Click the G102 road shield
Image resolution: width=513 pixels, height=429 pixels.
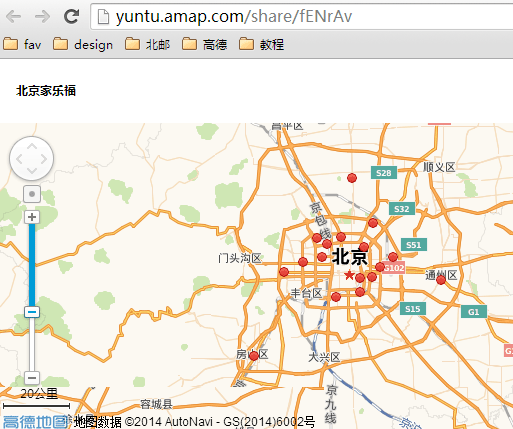pos(394,268)
